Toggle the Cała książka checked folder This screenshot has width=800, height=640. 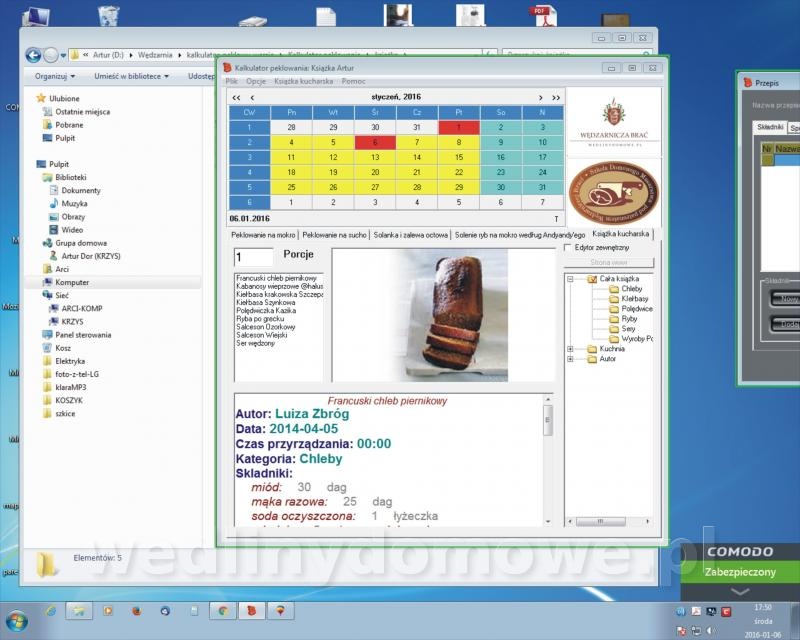(592, 279)
